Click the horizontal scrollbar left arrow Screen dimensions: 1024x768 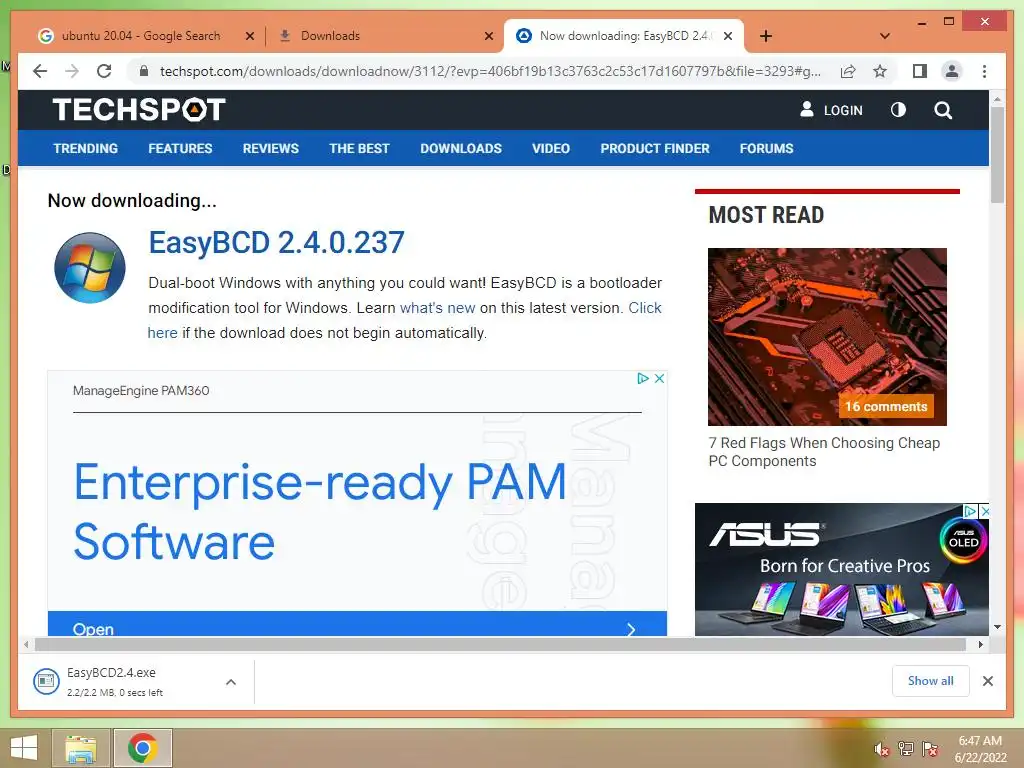coord(26,645)
